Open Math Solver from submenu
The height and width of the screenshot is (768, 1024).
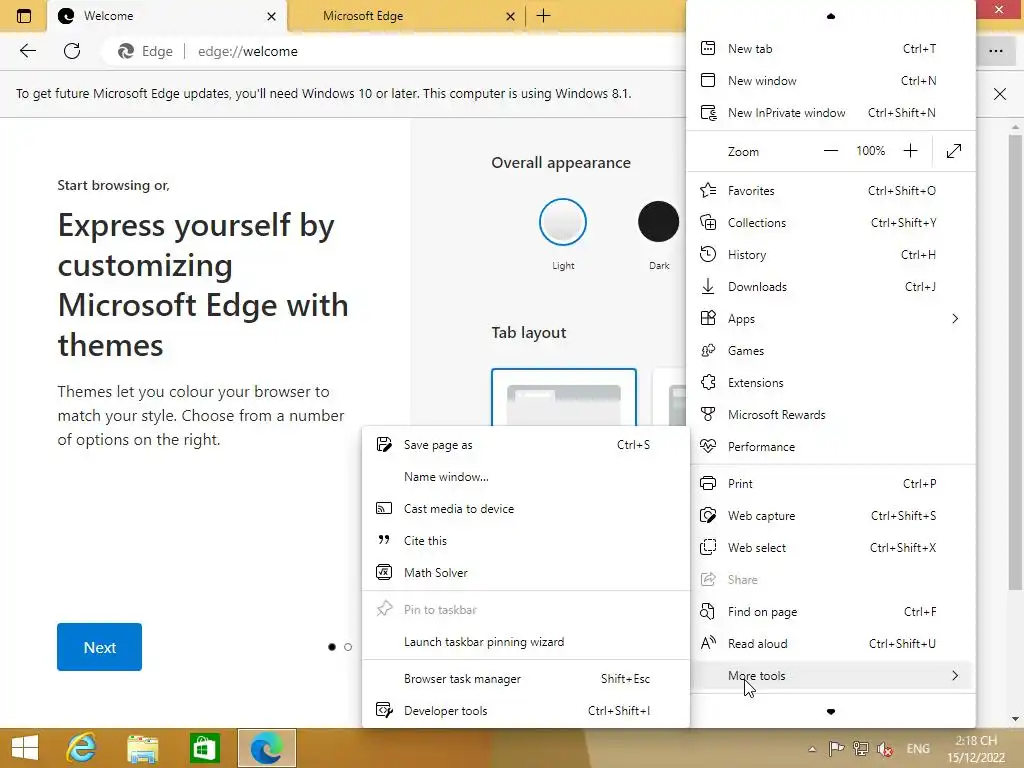[x=526, y=573]
